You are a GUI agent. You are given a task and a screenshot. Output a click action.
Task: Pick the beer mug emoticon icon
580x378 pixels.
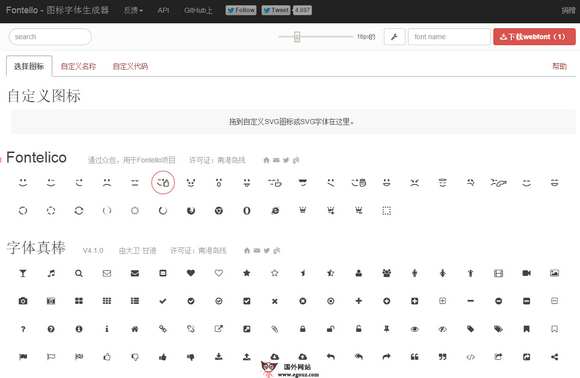click(359, 182)
